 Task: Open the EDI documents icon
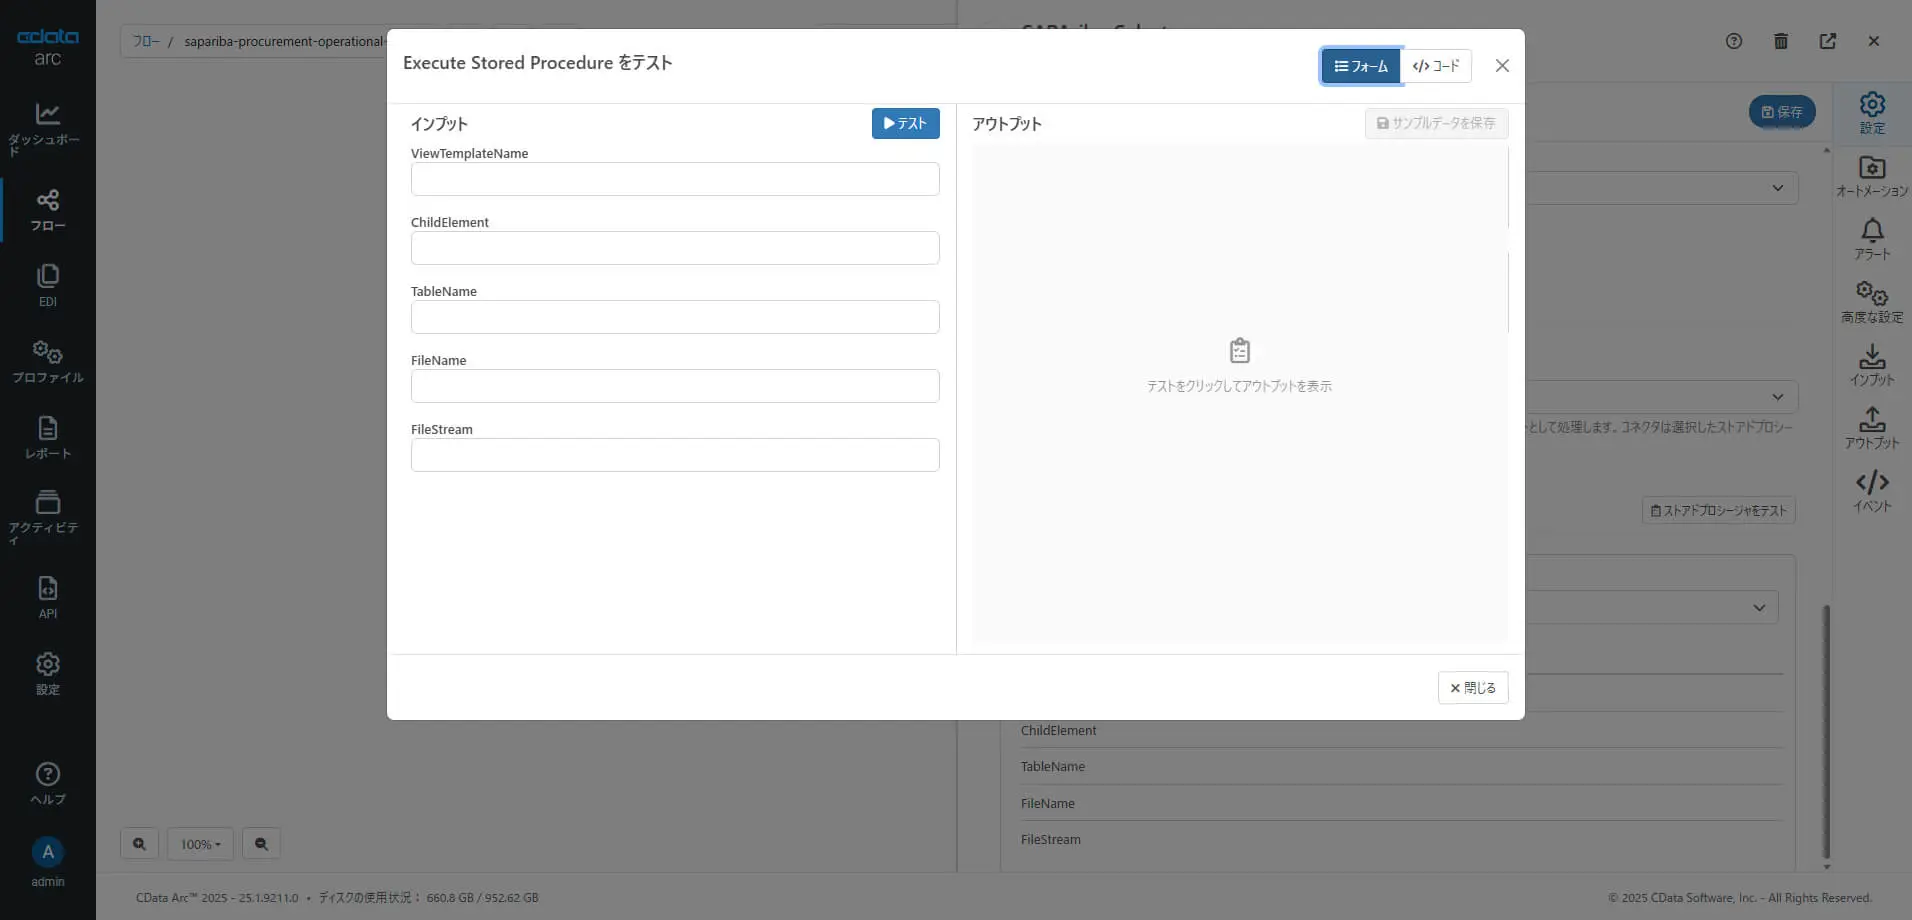47,275
